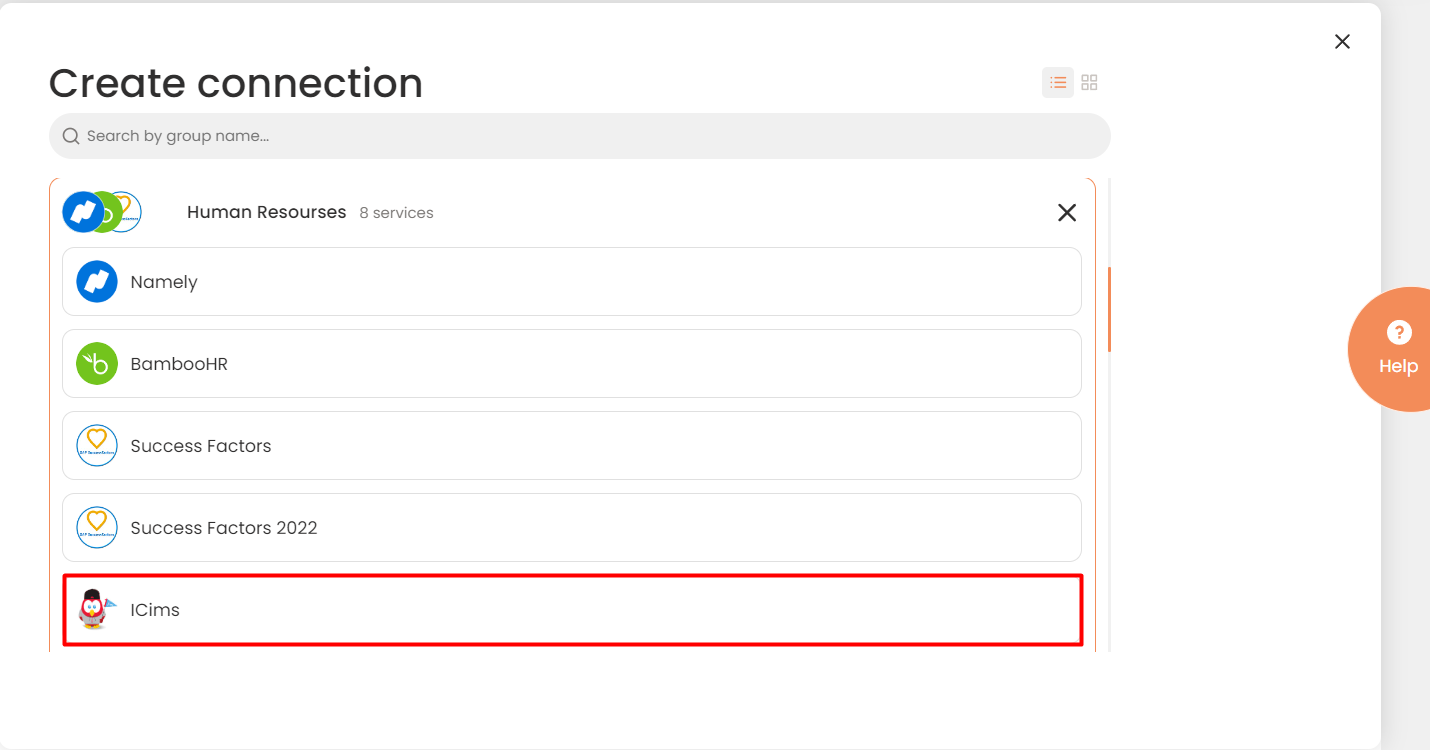1430x750 pixels.
Task: Click the orange scrollbar thumb
Action: point(1110,309)
